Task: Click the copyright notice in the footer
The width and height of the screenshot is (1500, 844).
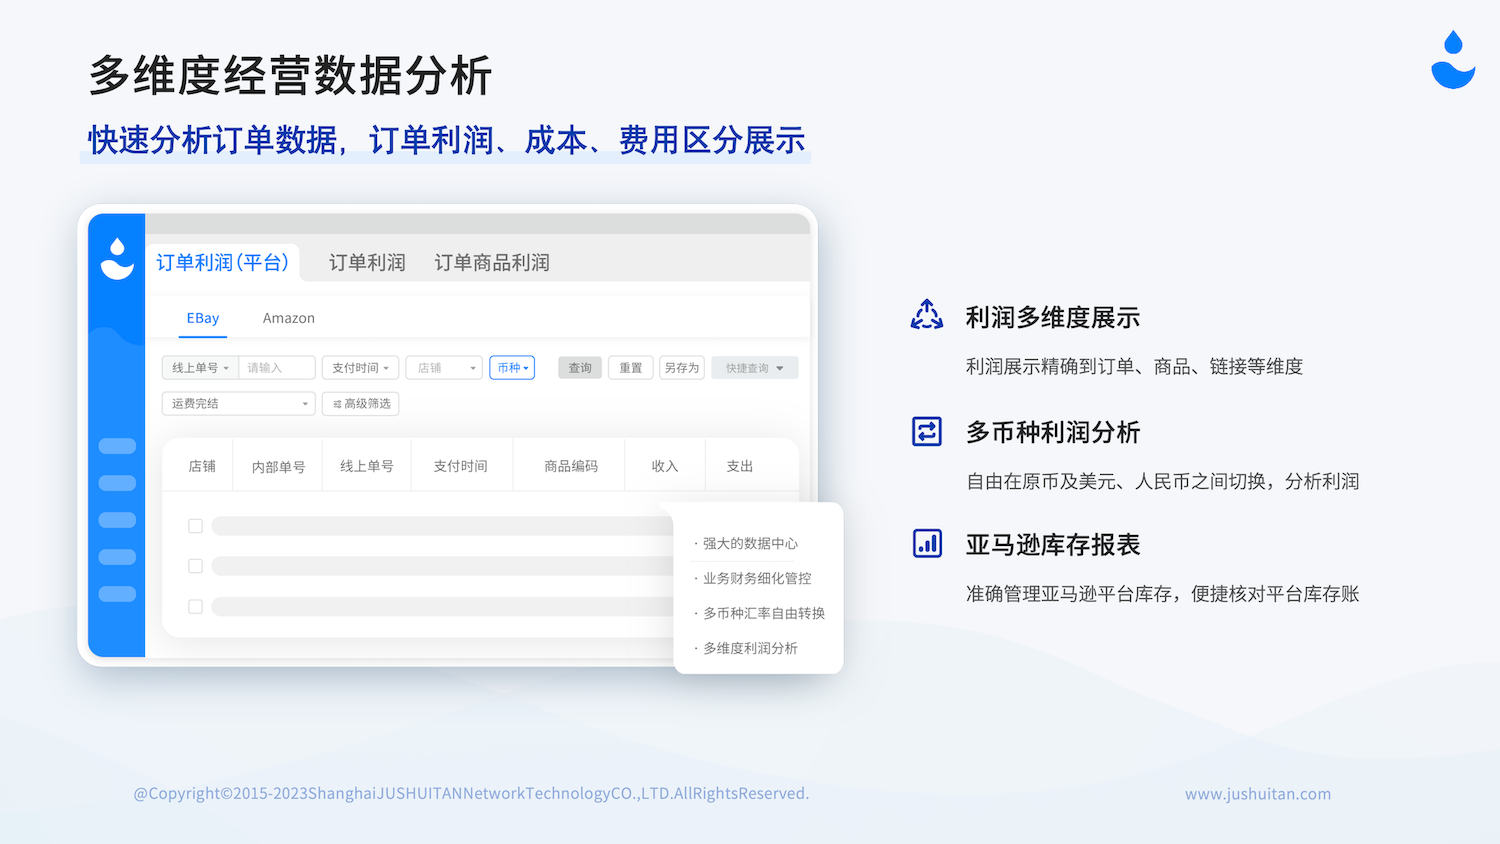Action: coord(471,794)
